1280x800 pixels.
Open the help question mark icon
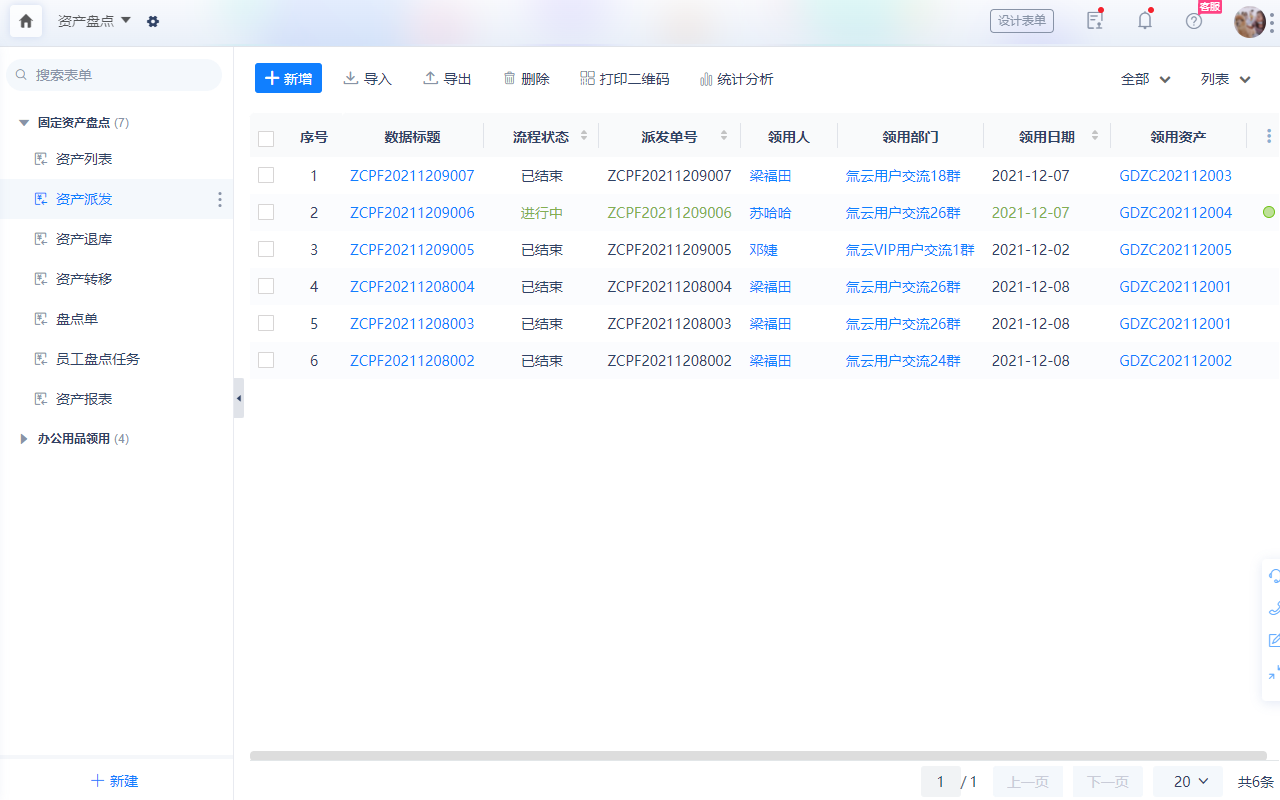1194,21
